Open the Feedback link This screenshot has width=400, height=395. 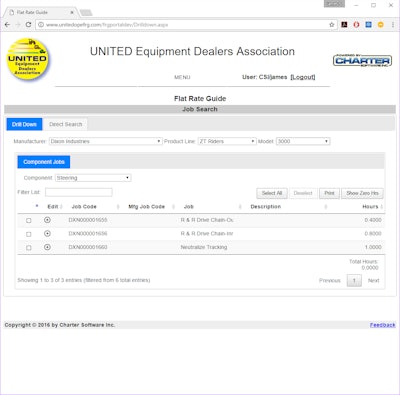click(x=382, y=325)
